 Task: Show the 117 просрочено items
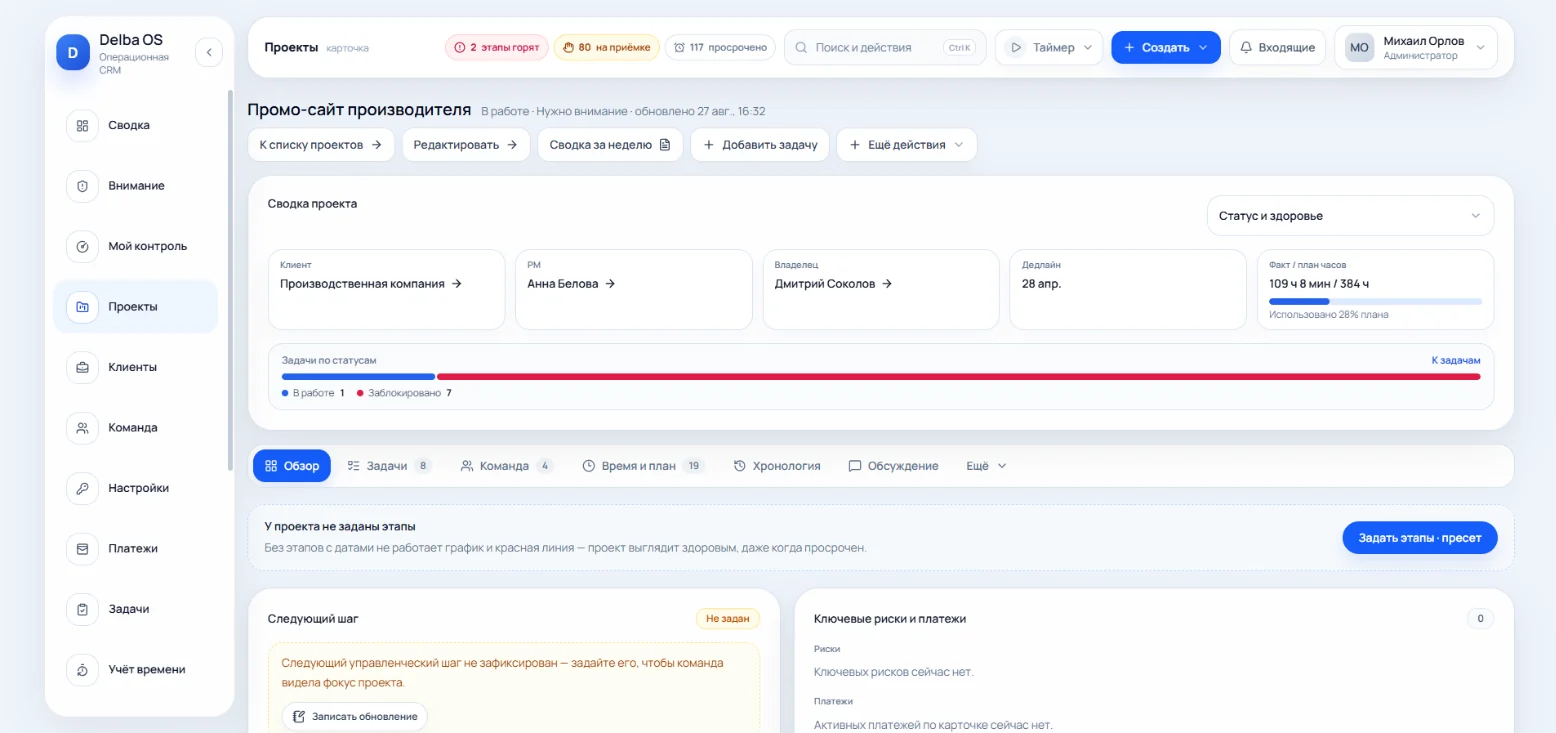[x=720, y=47]
